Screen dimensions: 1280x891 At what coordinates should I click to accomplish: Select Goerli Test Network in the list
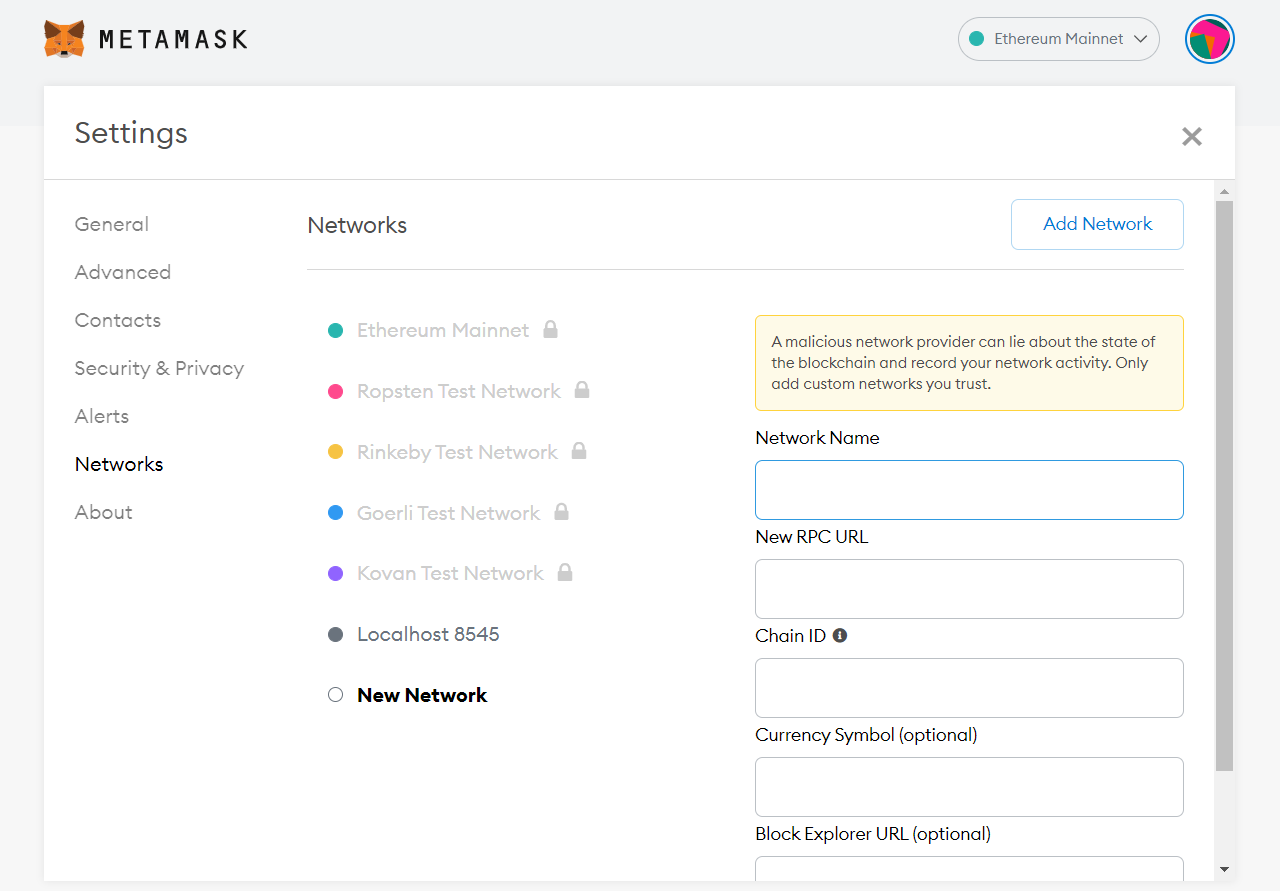point(448,512)
